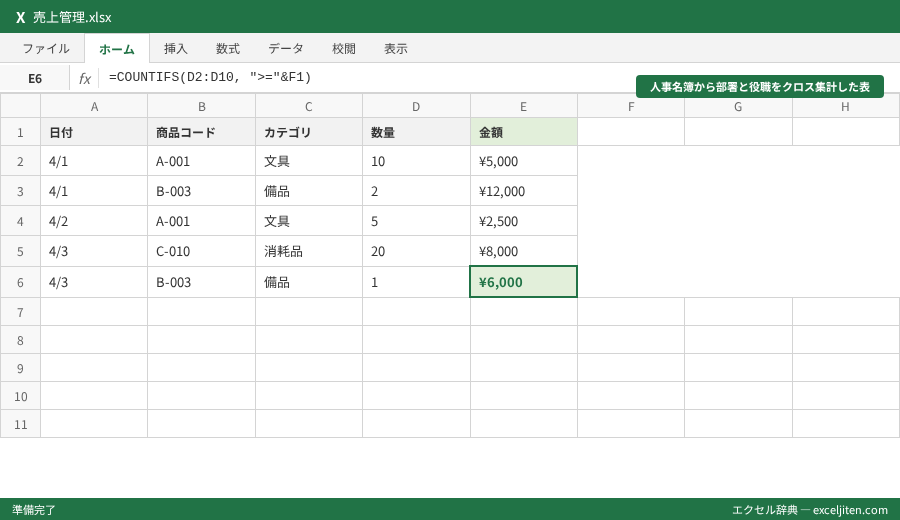Select cell containing ¥8,000
The width and height of the screenshot is (900, 520).
point(523,251)
